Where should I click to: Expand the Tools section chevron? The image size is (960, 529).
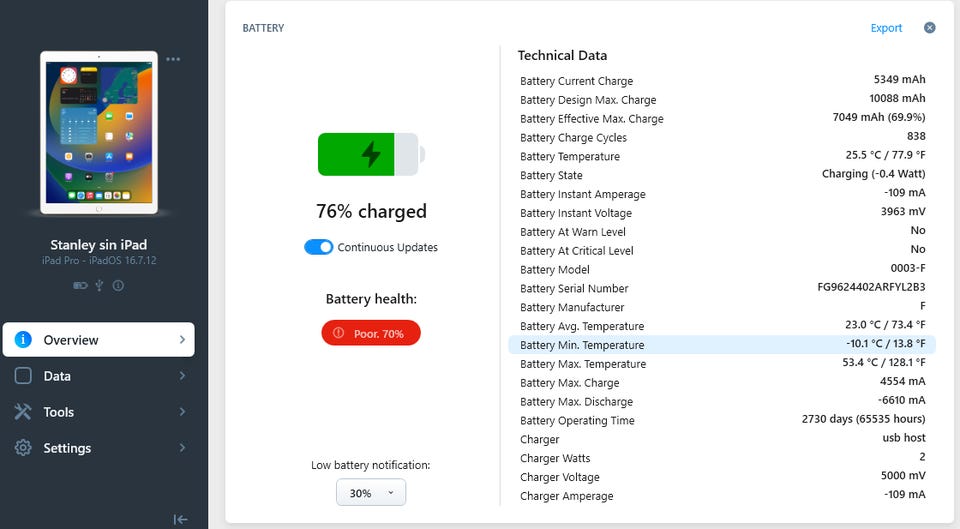click(x=182, y=412)
